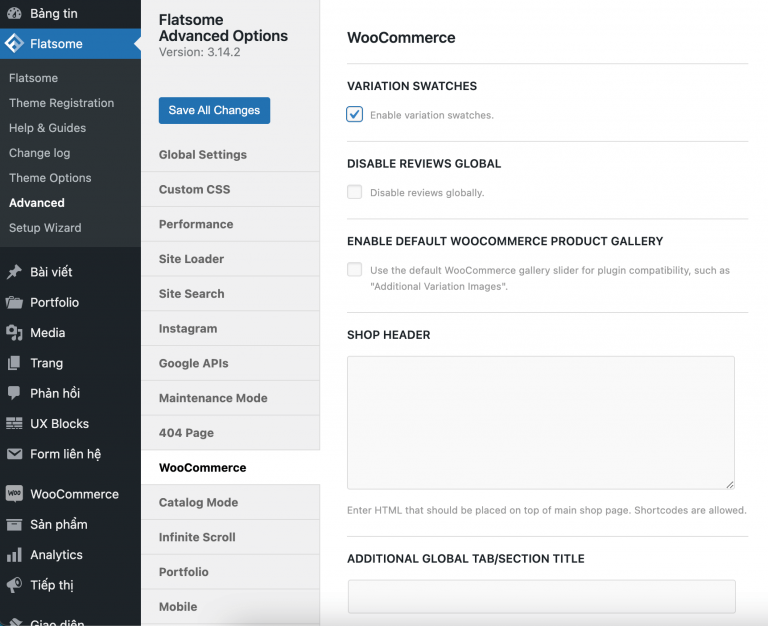Open WooCommerce admin sidebar menu
The width and height of the screenshot is (768, 626).
pyautogui.click(x=74, y=494)
